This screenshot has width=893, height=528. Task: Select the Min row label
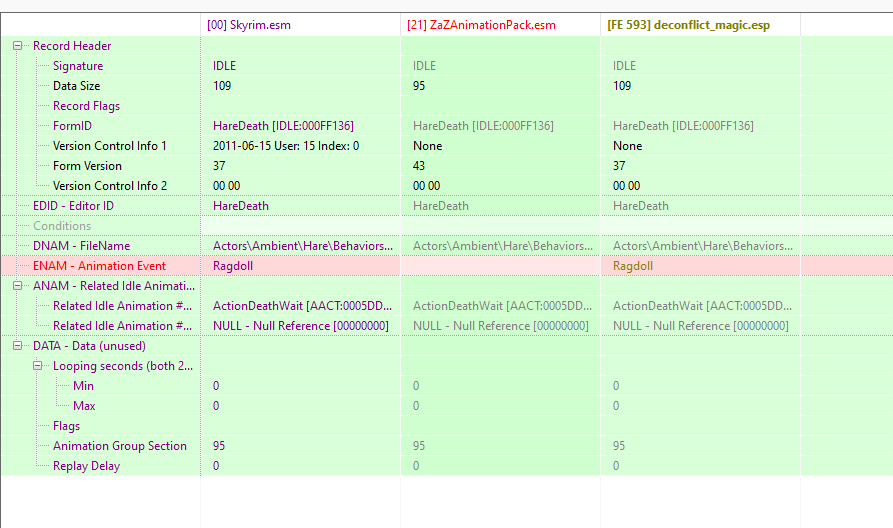tap(83, 386)
